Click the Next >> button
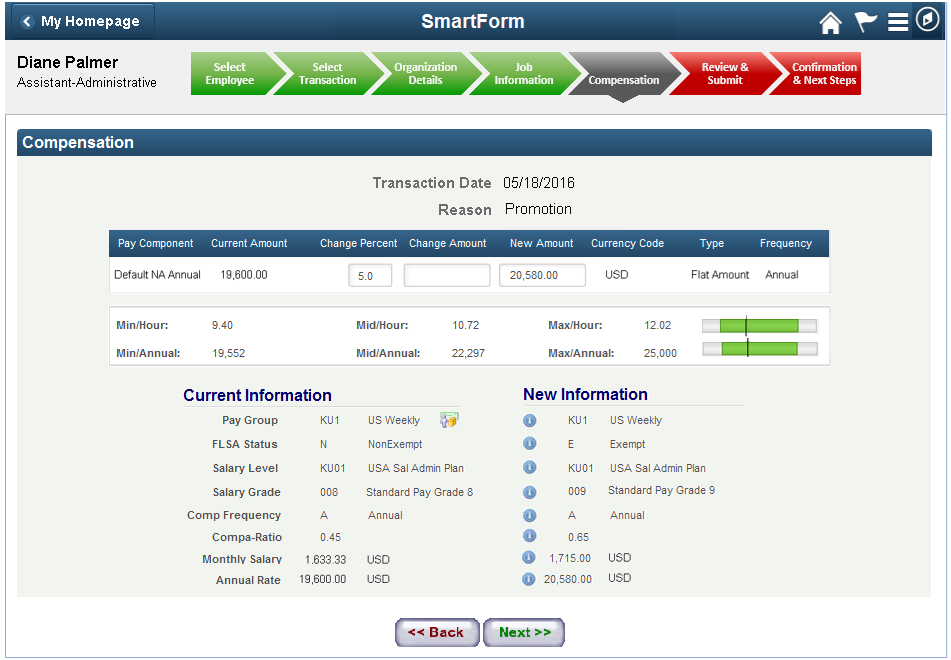The image size is (951, 660). [523, 632]
